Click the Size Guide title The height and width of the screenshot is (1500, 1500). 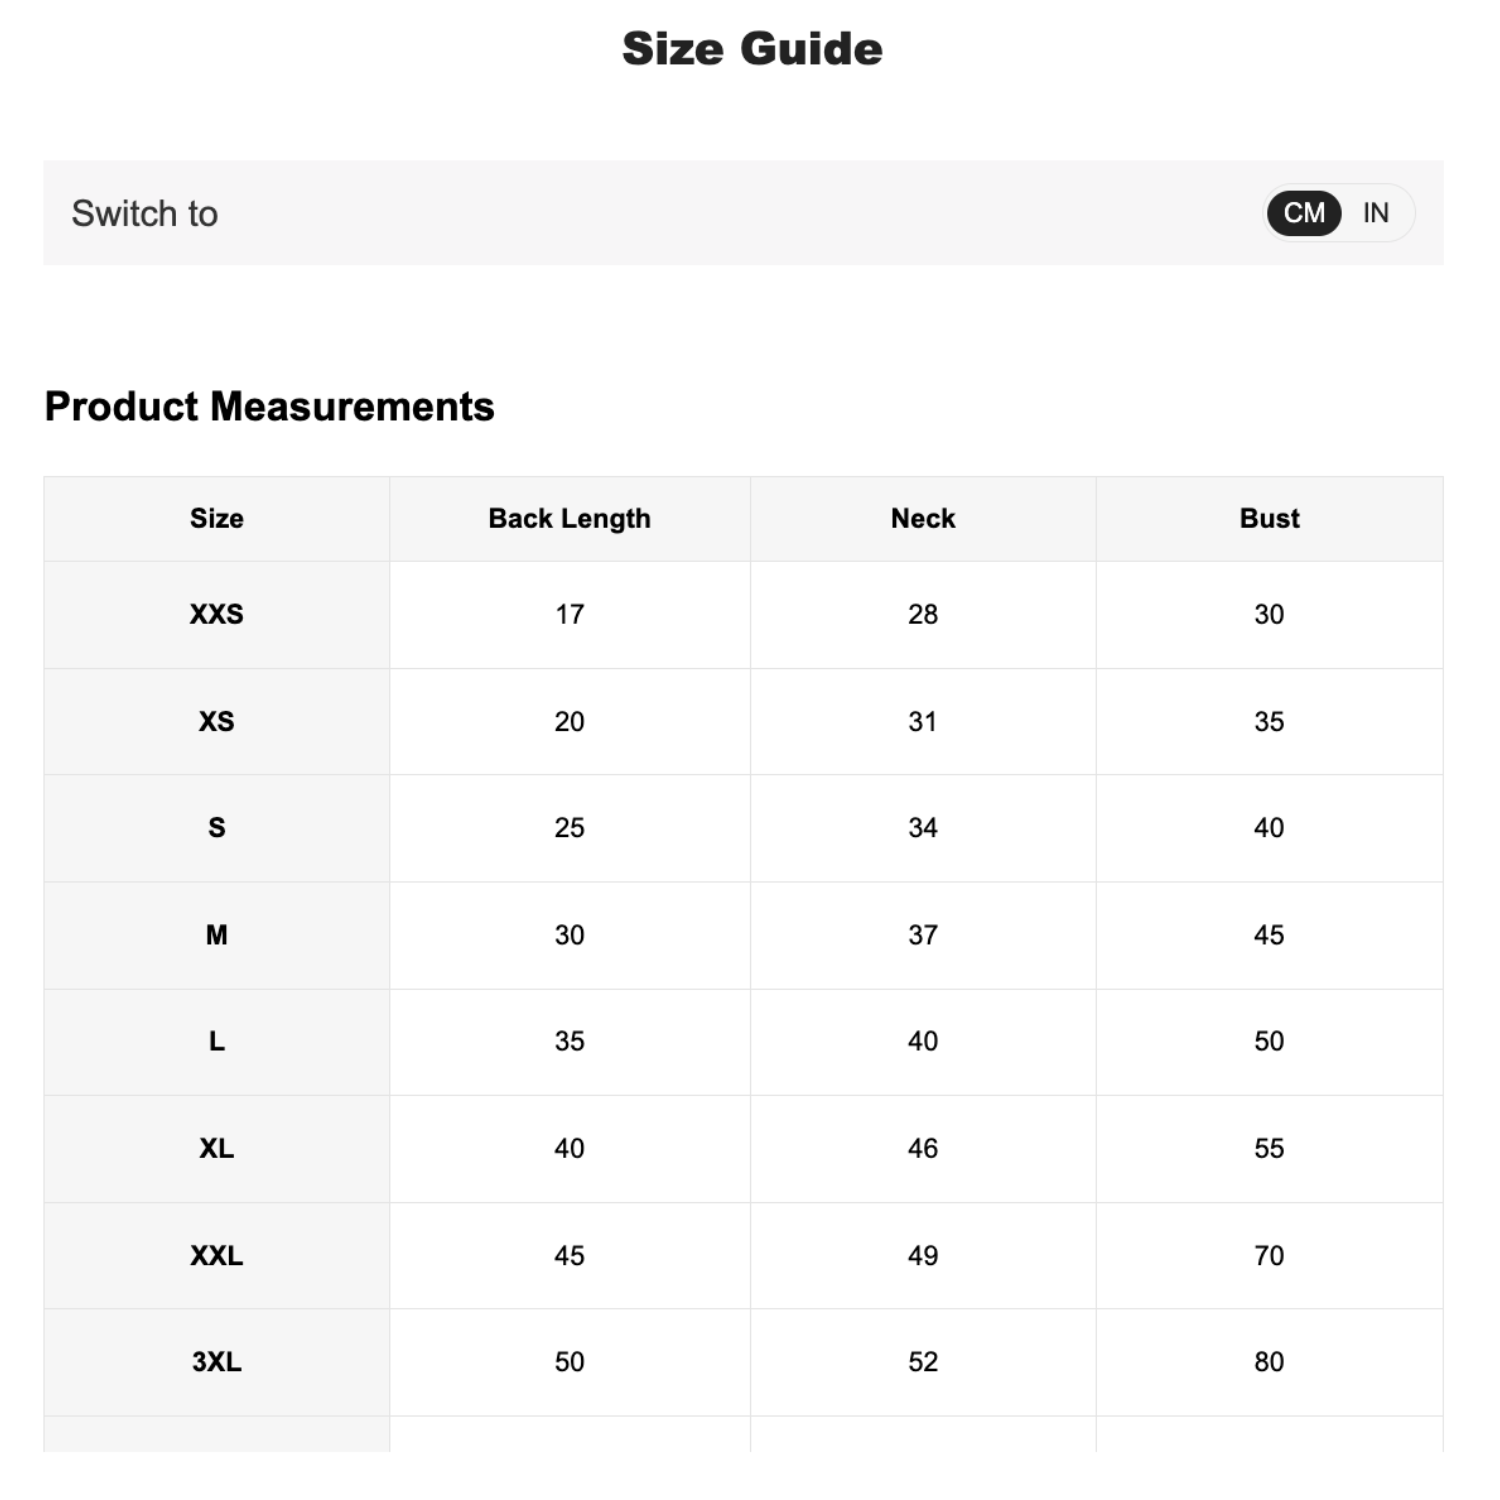752,49
